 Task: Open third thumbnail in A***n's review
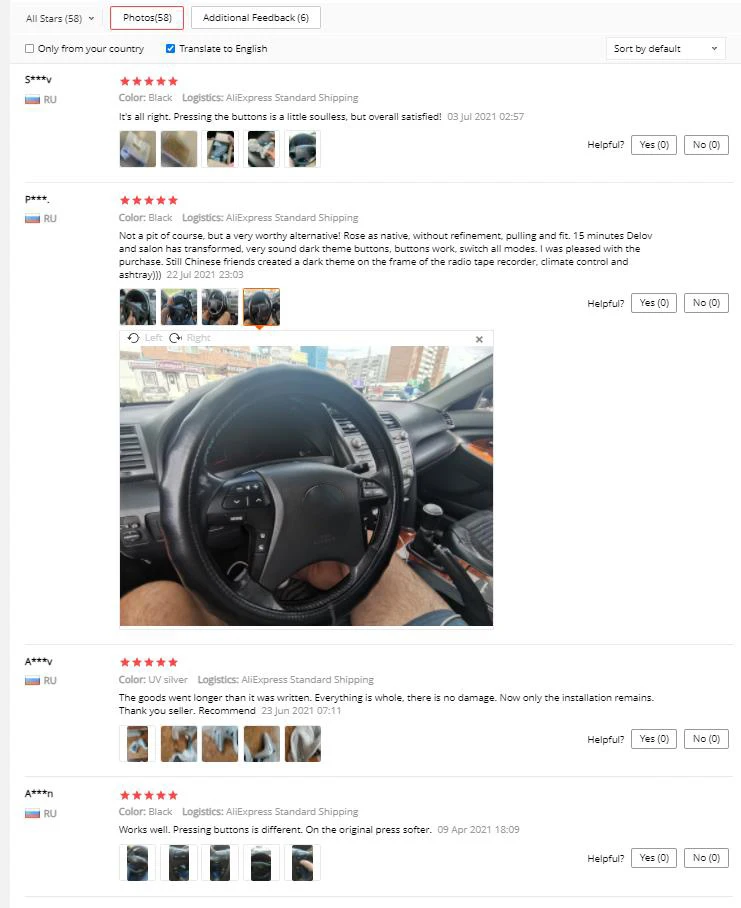[220, 862]
